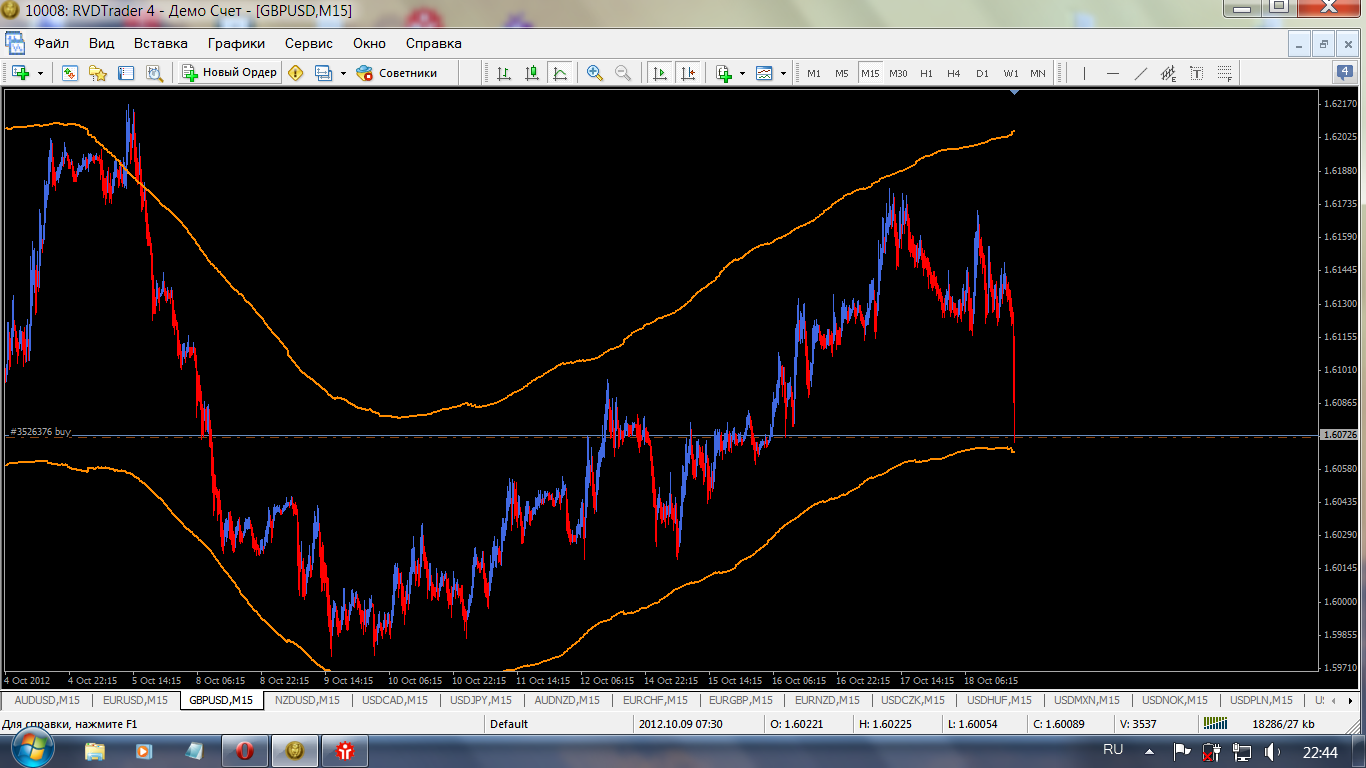Zoom out on the chart
1366x768 pixels.
pyautogui.click(x=623, y=73)
